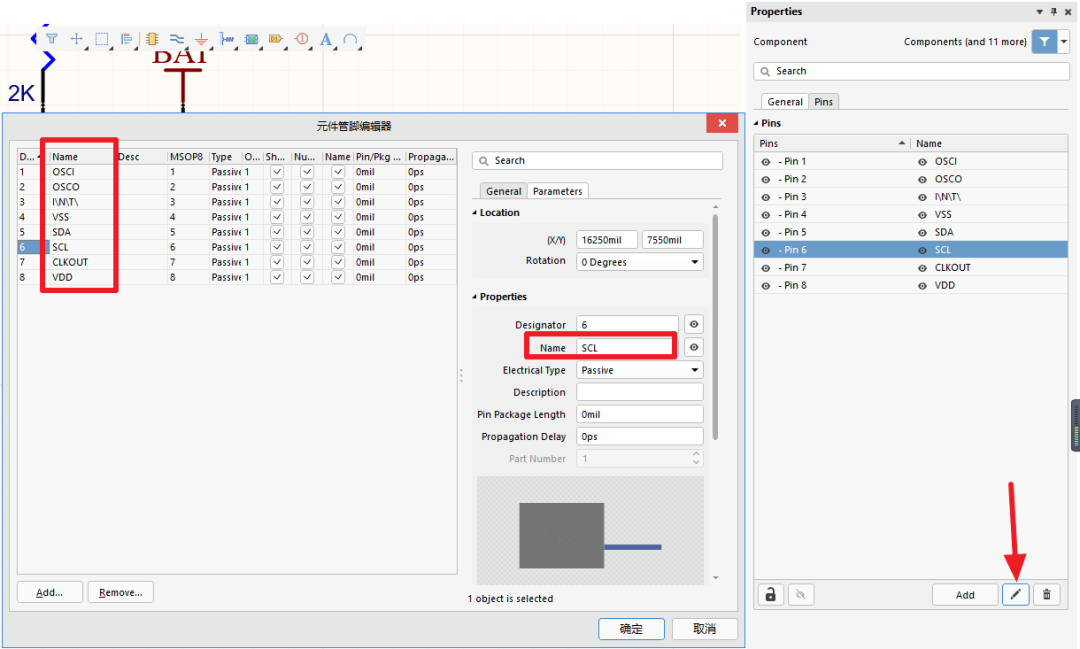Select the place wire tool
The height and width of the screenshot is (649, 1080).
pyautogui.click(x=177, y=39)
